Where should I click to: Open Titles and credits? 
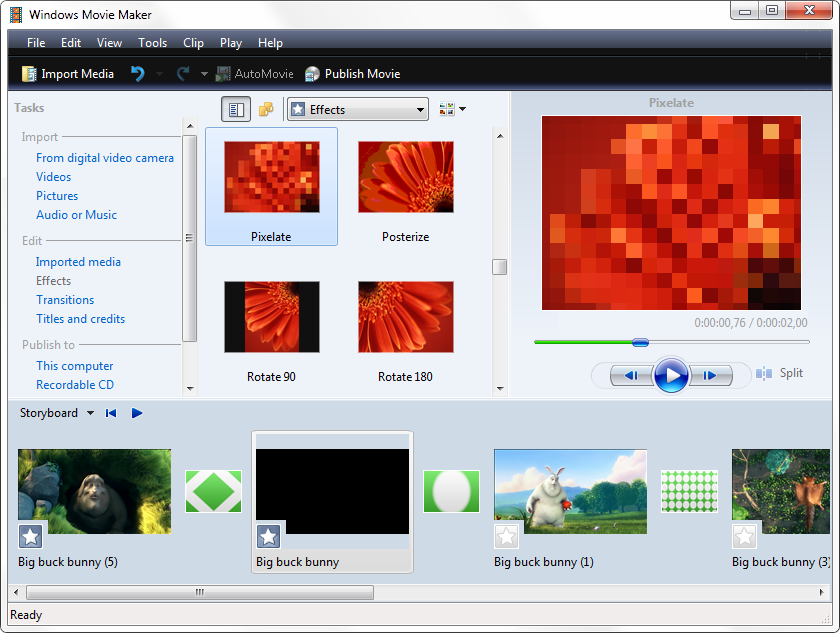pyautogui.click(x=80, y=319)
